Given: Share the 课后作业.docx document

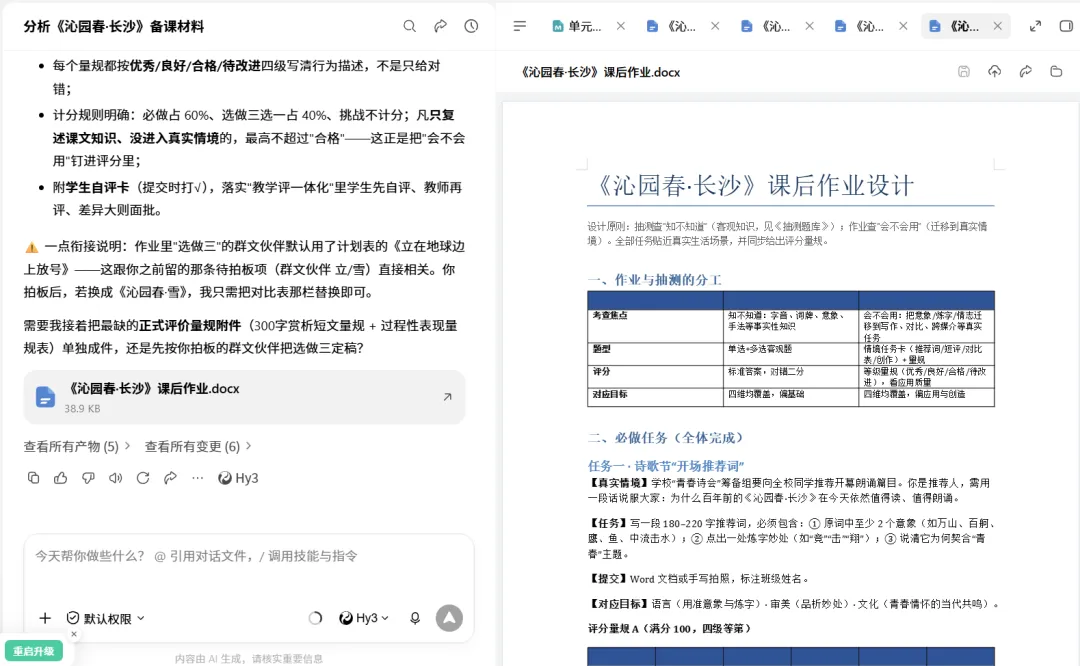Looking at the screenshot, I should [1026, 71].
